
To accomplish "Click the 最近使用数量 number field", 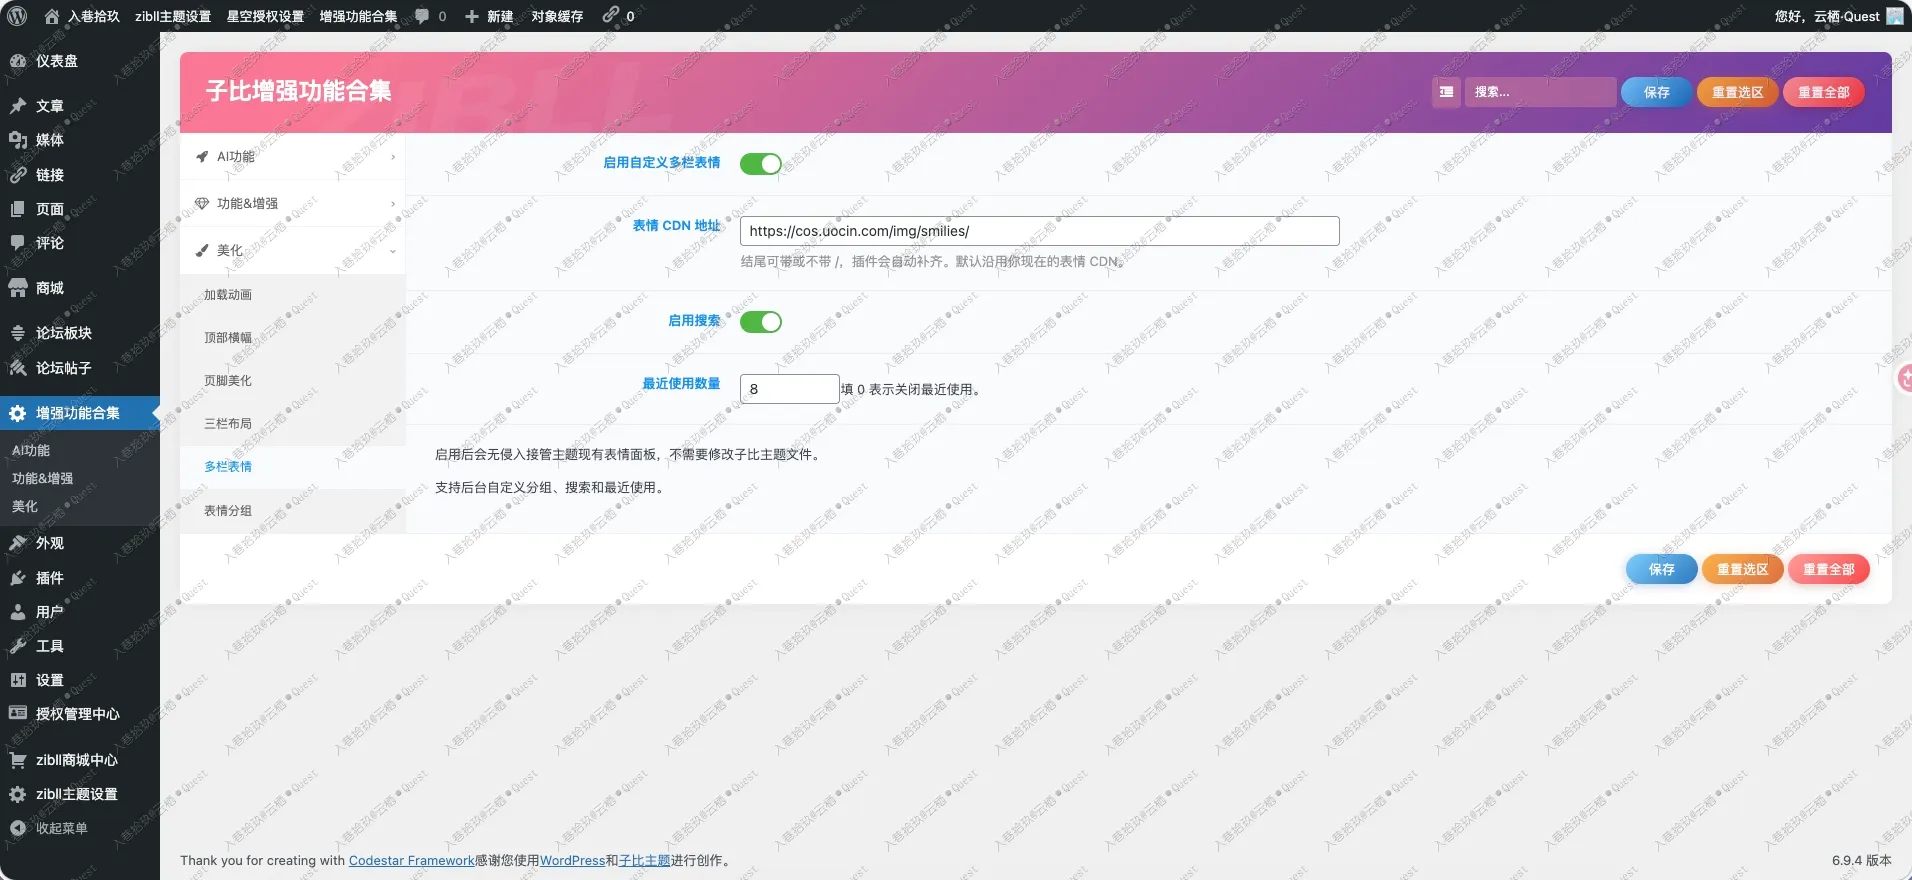I will (789, 389).
